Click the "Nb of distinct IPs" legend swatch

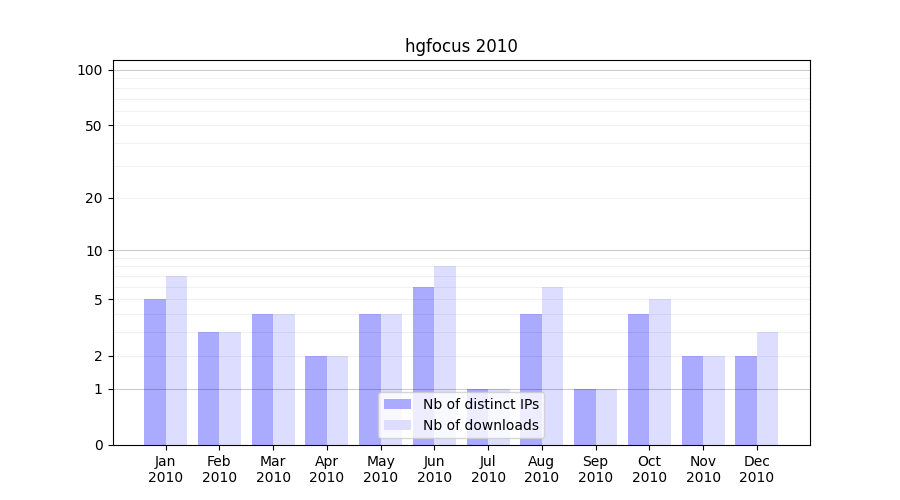(397, 404)
